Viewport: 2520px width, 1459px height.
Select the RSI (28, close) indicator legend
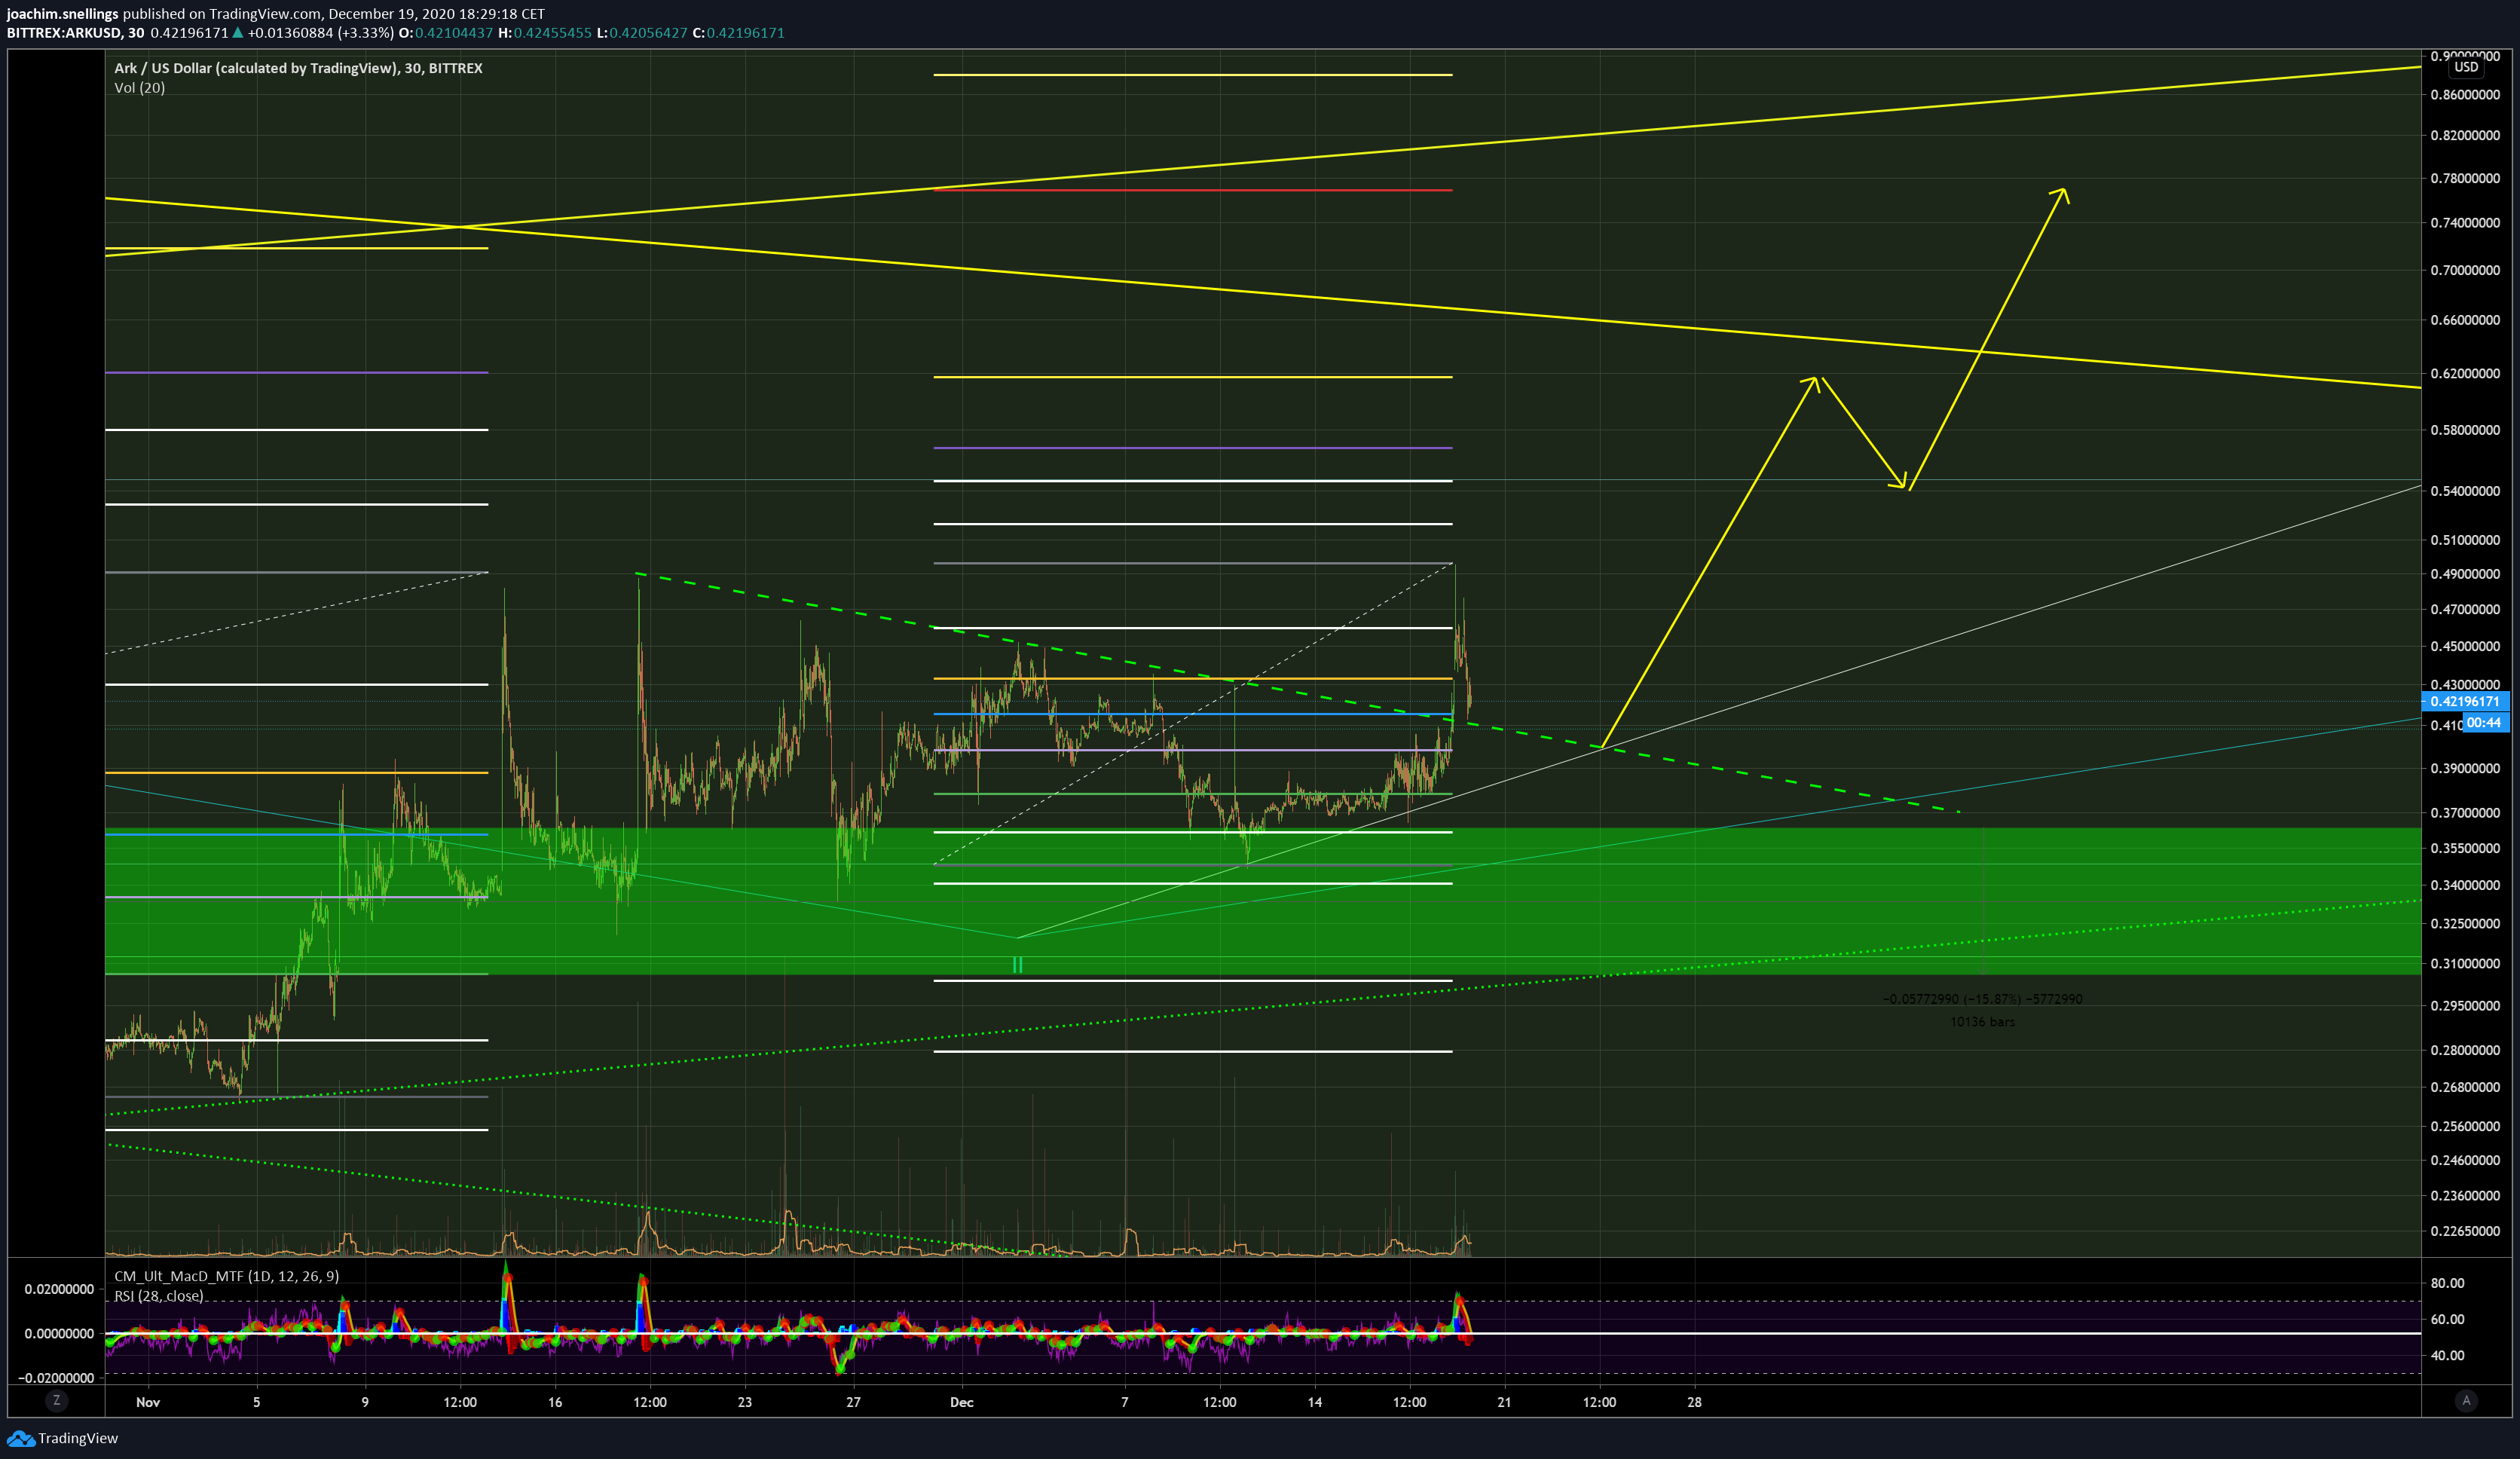[x=158, y=1296]
